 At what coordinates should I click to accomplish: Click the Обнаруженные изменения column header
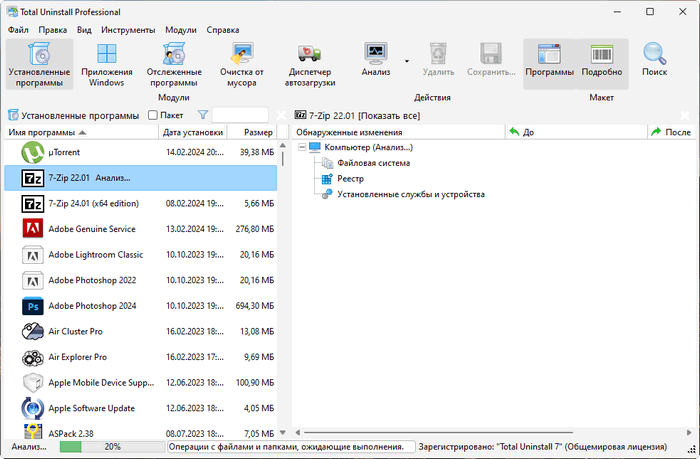tap(398, 132)
